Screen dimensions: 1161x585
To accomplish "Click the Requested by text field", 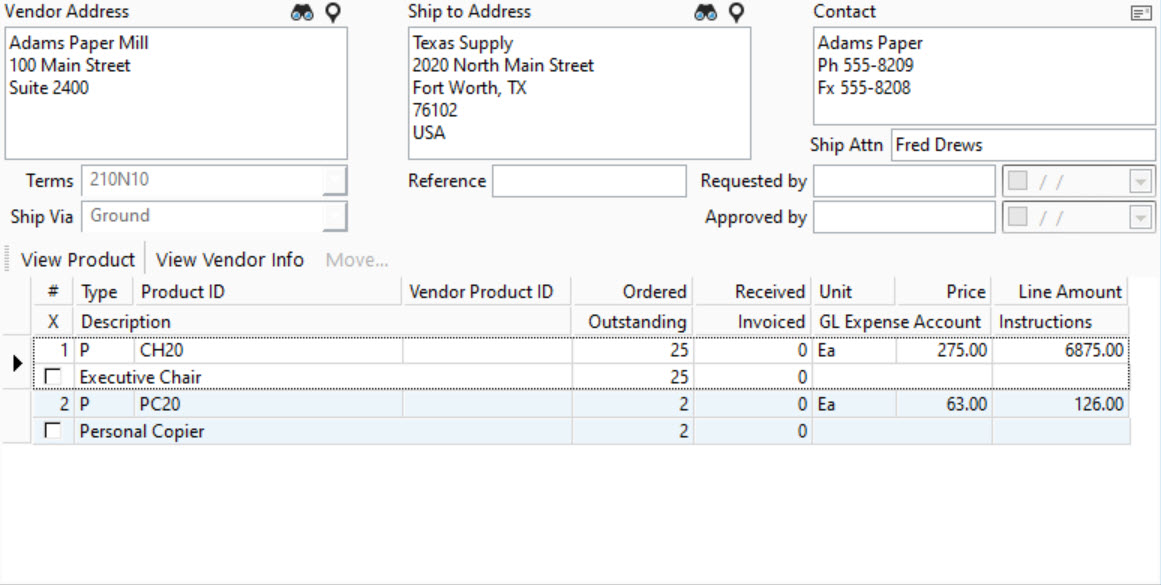I will (903, 181).
